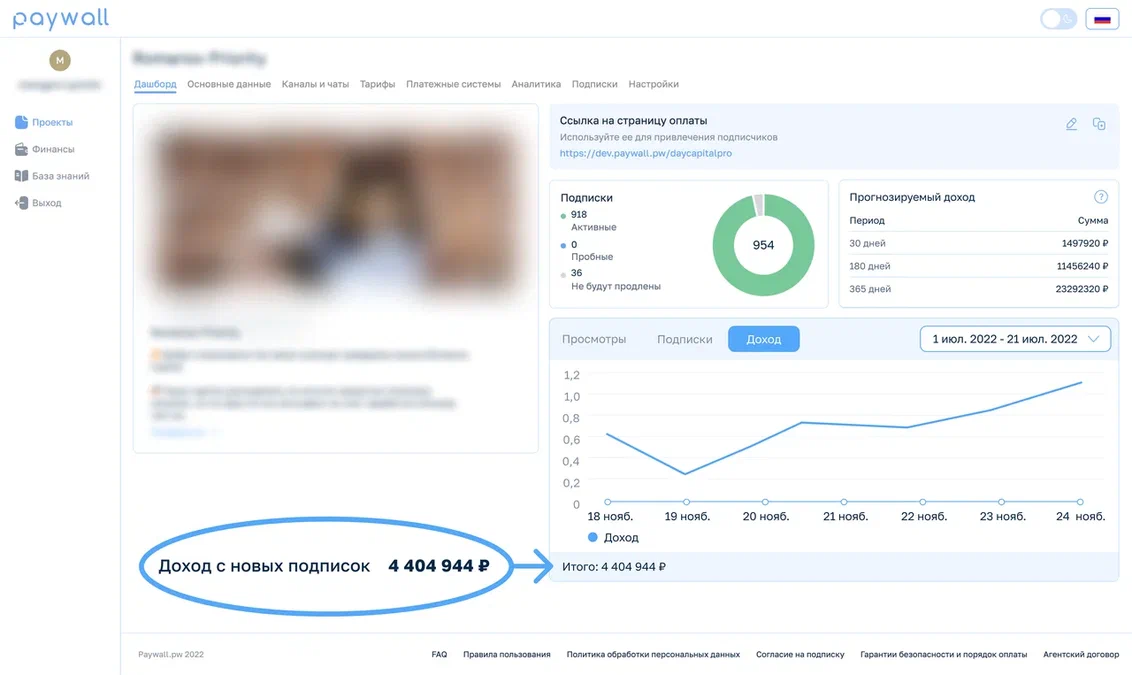Expand date picker chevron arrow
The image size is (1132, 675).
[x=1094, y=339]
